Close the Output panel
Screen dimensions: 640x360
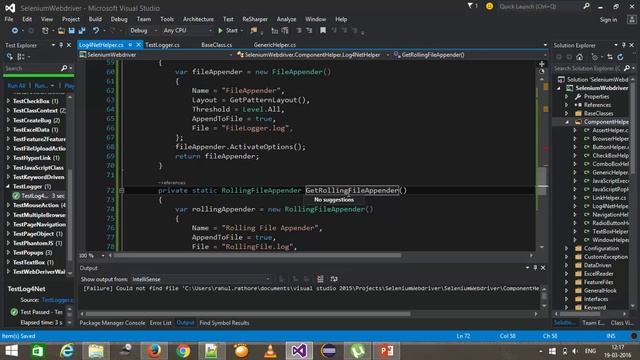tap(543, 268)
